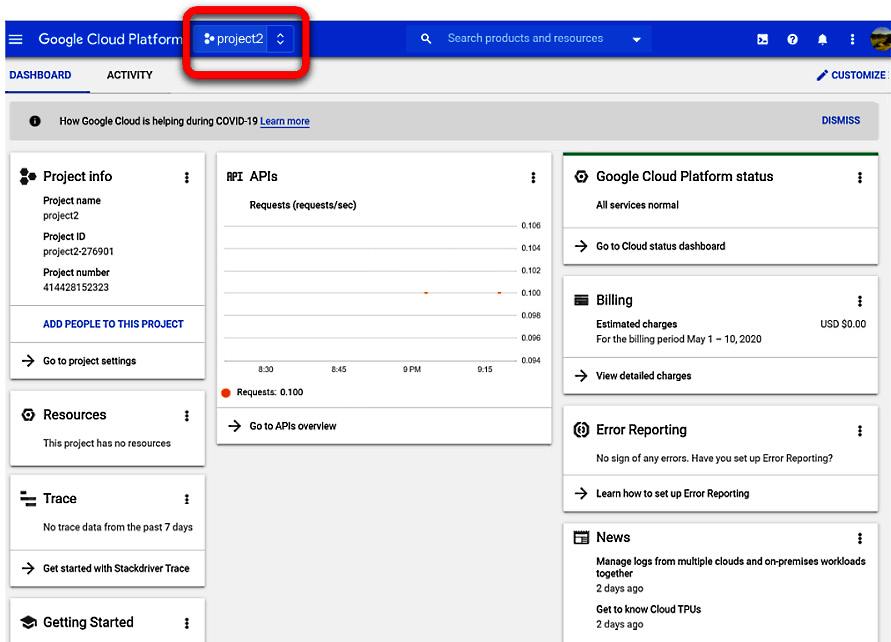Click the All services normal status text
Viewport: 891px width, 642px height.
click(637, 205)
